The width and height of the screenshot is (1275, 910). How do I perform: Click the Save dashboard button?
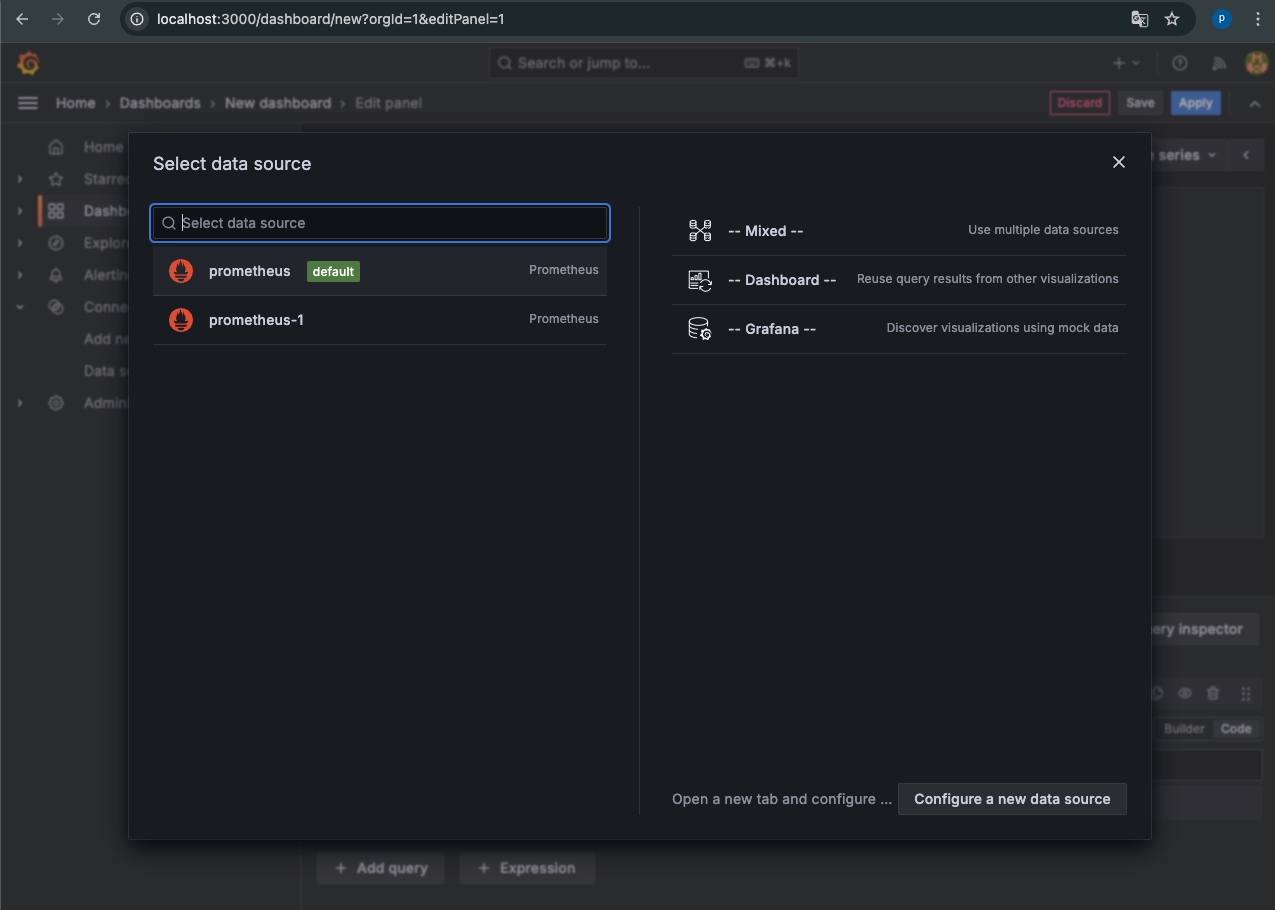point(1140,103)
